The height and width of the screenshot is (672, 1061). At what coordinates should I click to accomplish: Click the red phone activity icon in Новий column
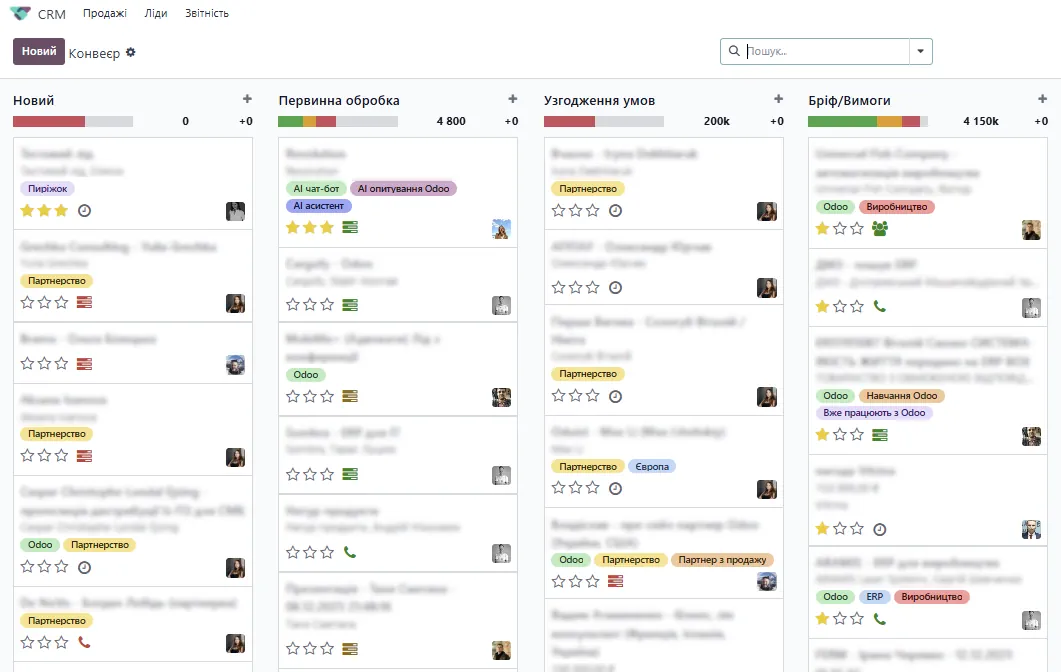tap(85, 642)
